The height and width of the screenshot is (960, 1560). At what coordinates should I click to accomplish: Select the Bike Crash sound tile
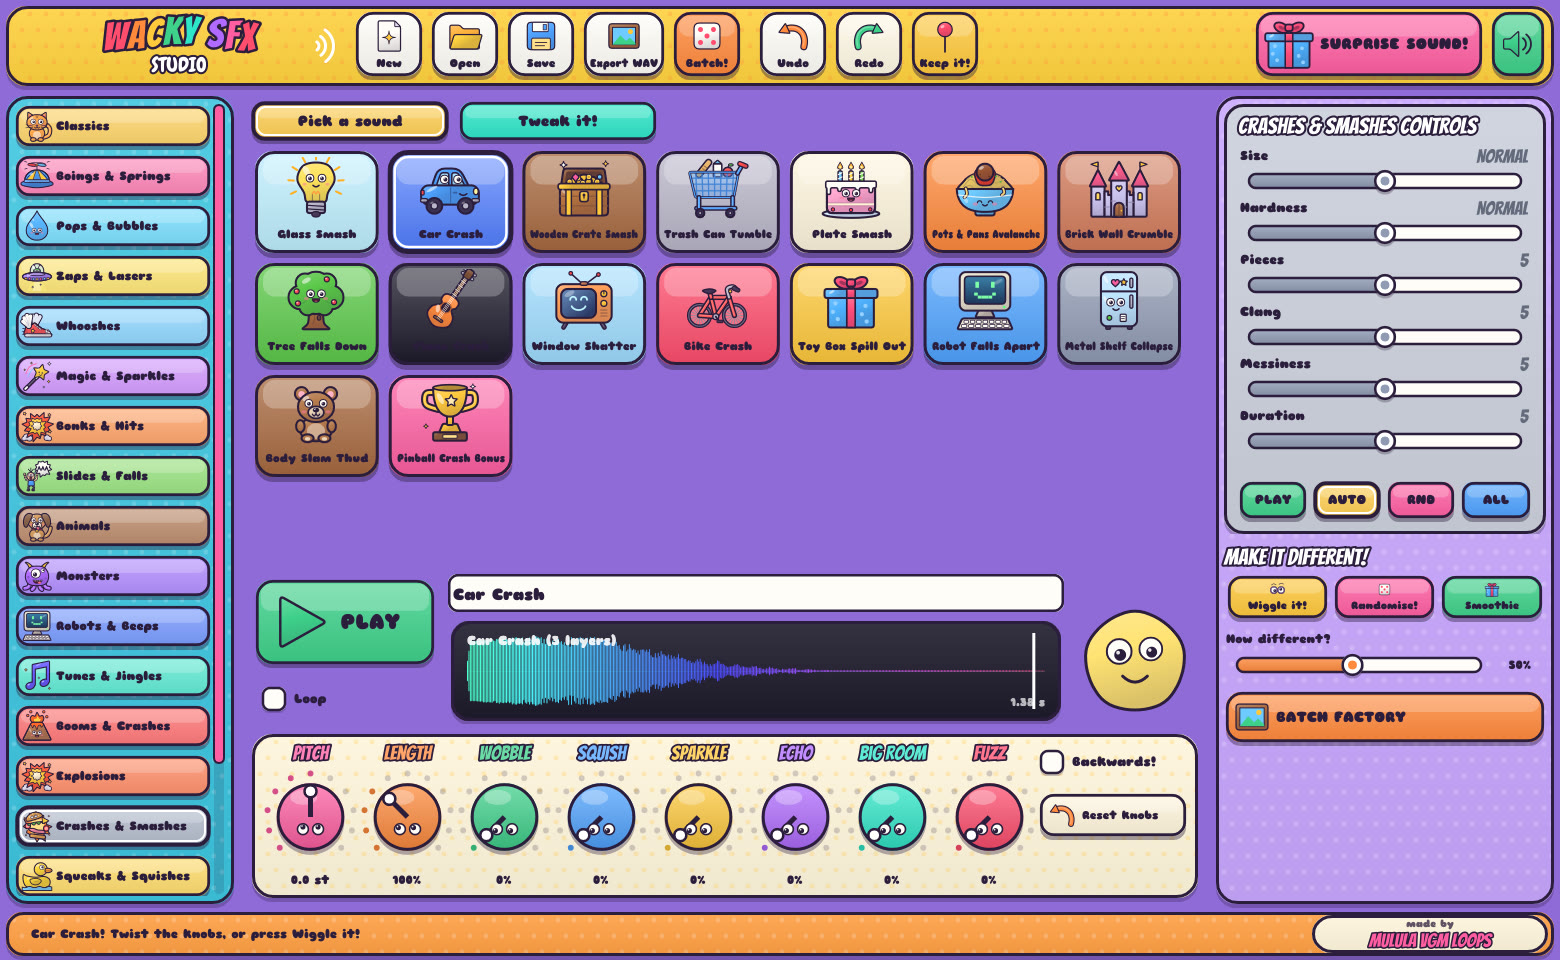point(718,313)
